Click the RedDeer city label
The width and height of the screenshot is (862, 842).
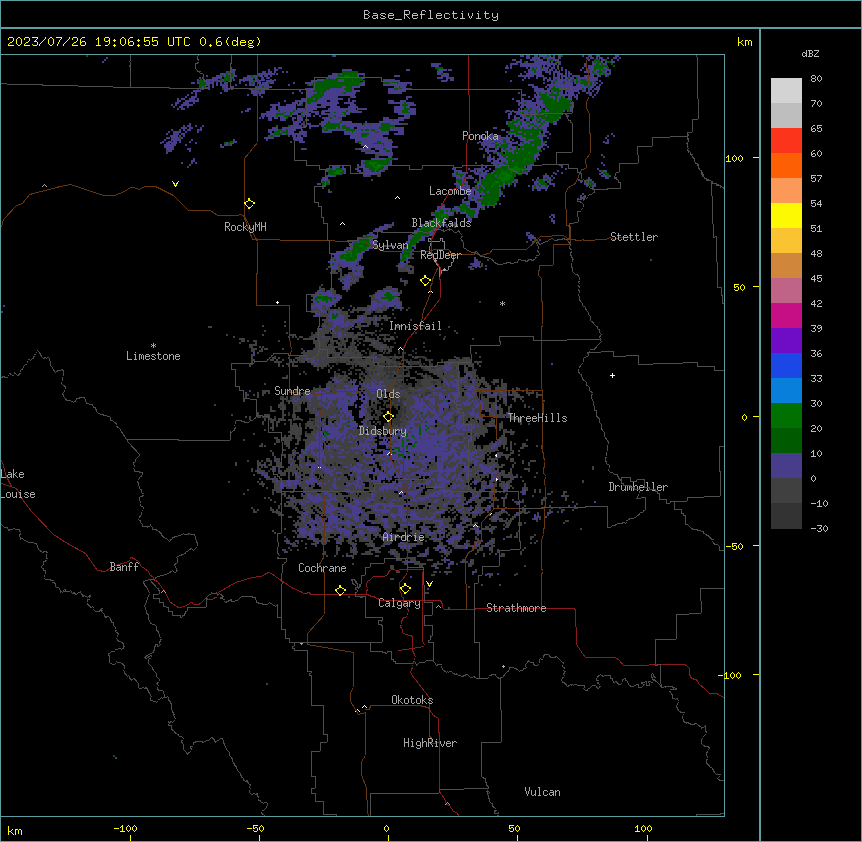click(440, 255)
